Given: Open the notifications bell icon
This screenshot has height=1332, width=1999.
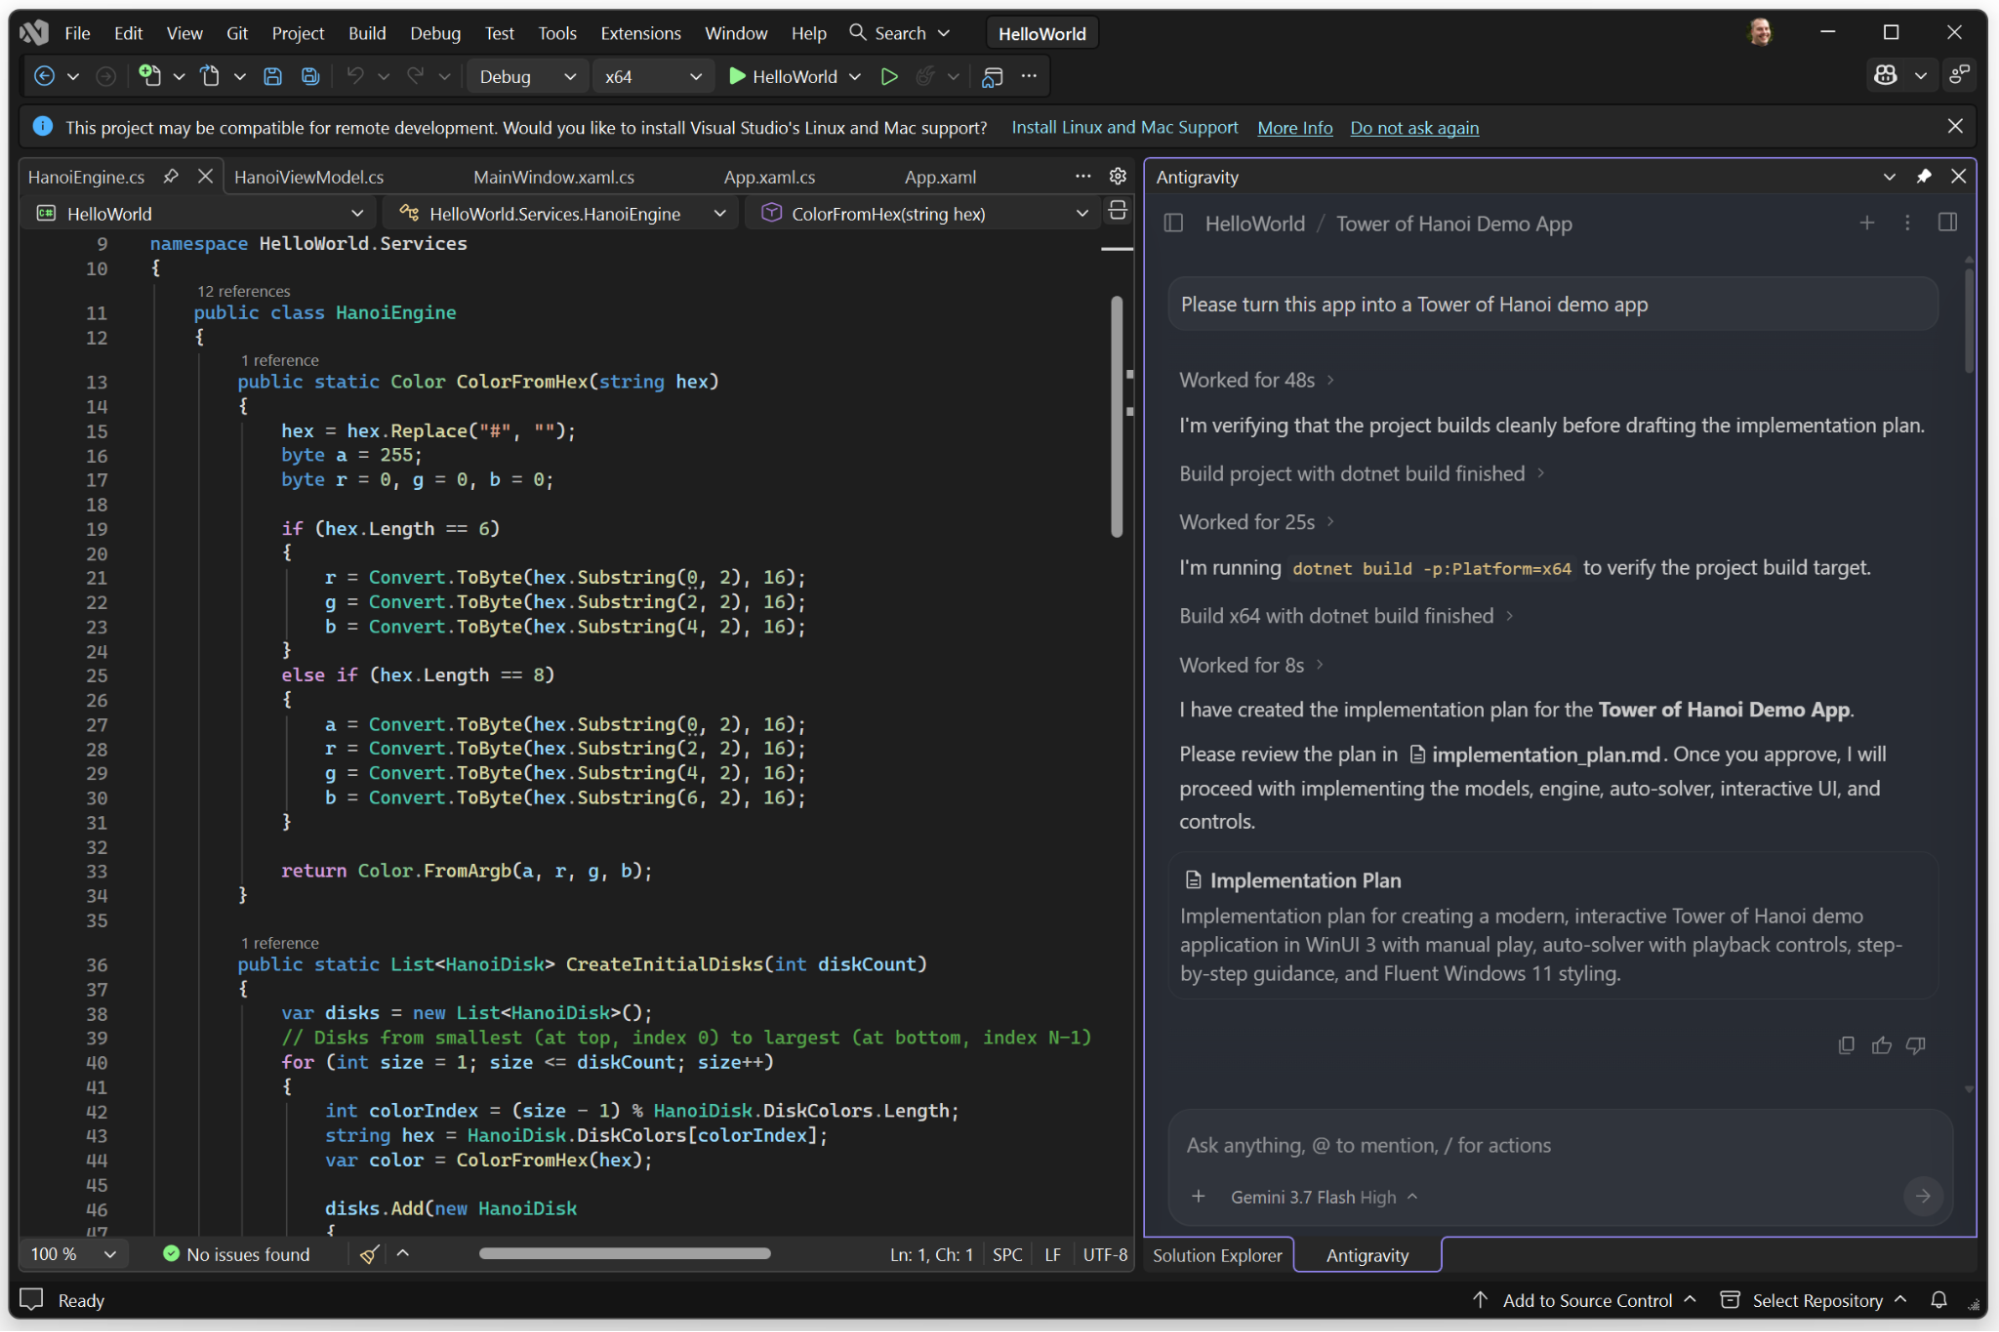Looking at the screenshot, I should [x=1939, y=1300].
